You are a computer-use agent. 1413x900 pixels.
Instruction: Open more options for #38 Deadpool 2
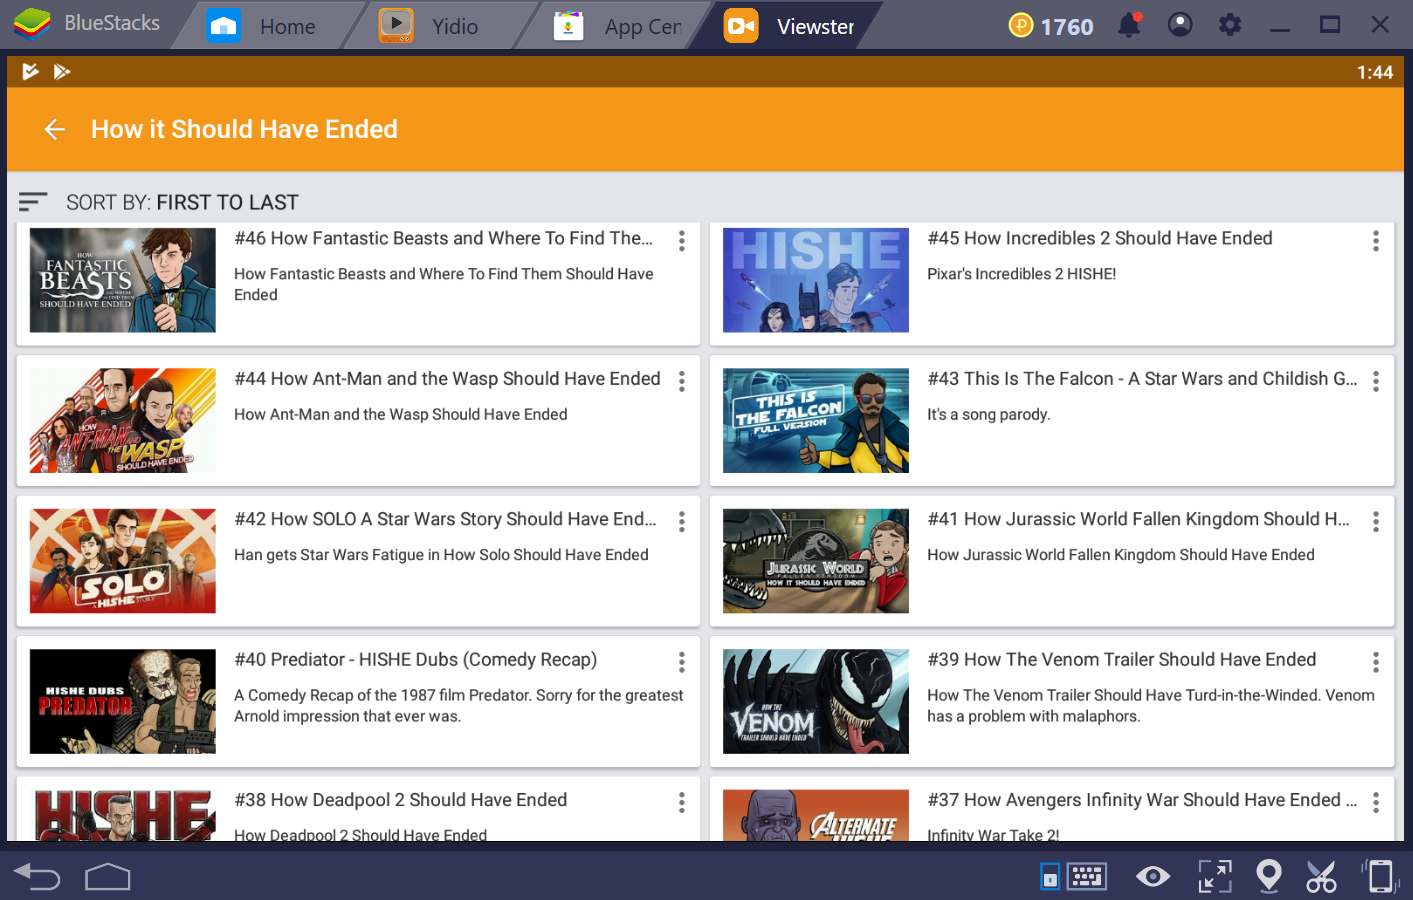[682, 802]
